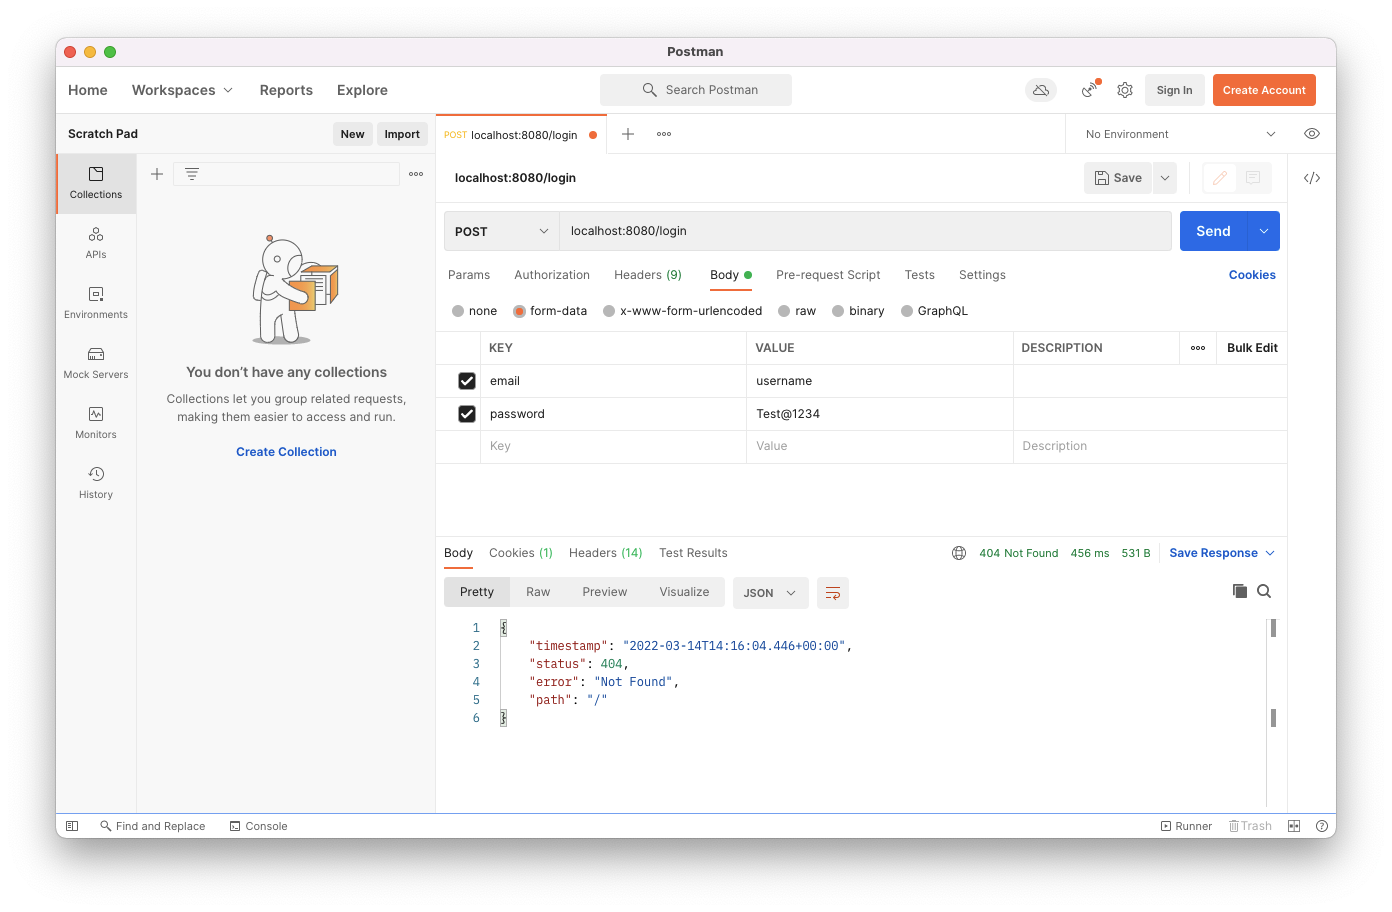Screen dimensions: 1392x912
Task: Open the No Environment selector
Action: pyautogui.click(x=1181, y=134)
